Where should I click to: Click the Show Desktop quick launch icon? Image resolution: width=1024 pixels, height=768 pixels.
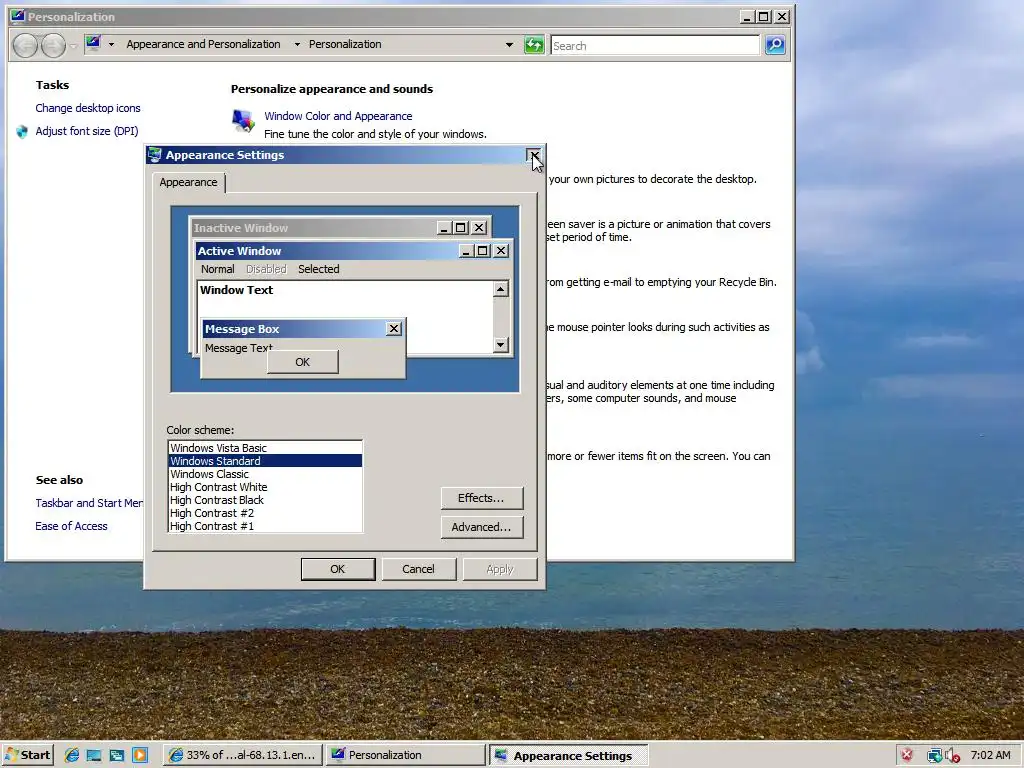coord(94,755)
